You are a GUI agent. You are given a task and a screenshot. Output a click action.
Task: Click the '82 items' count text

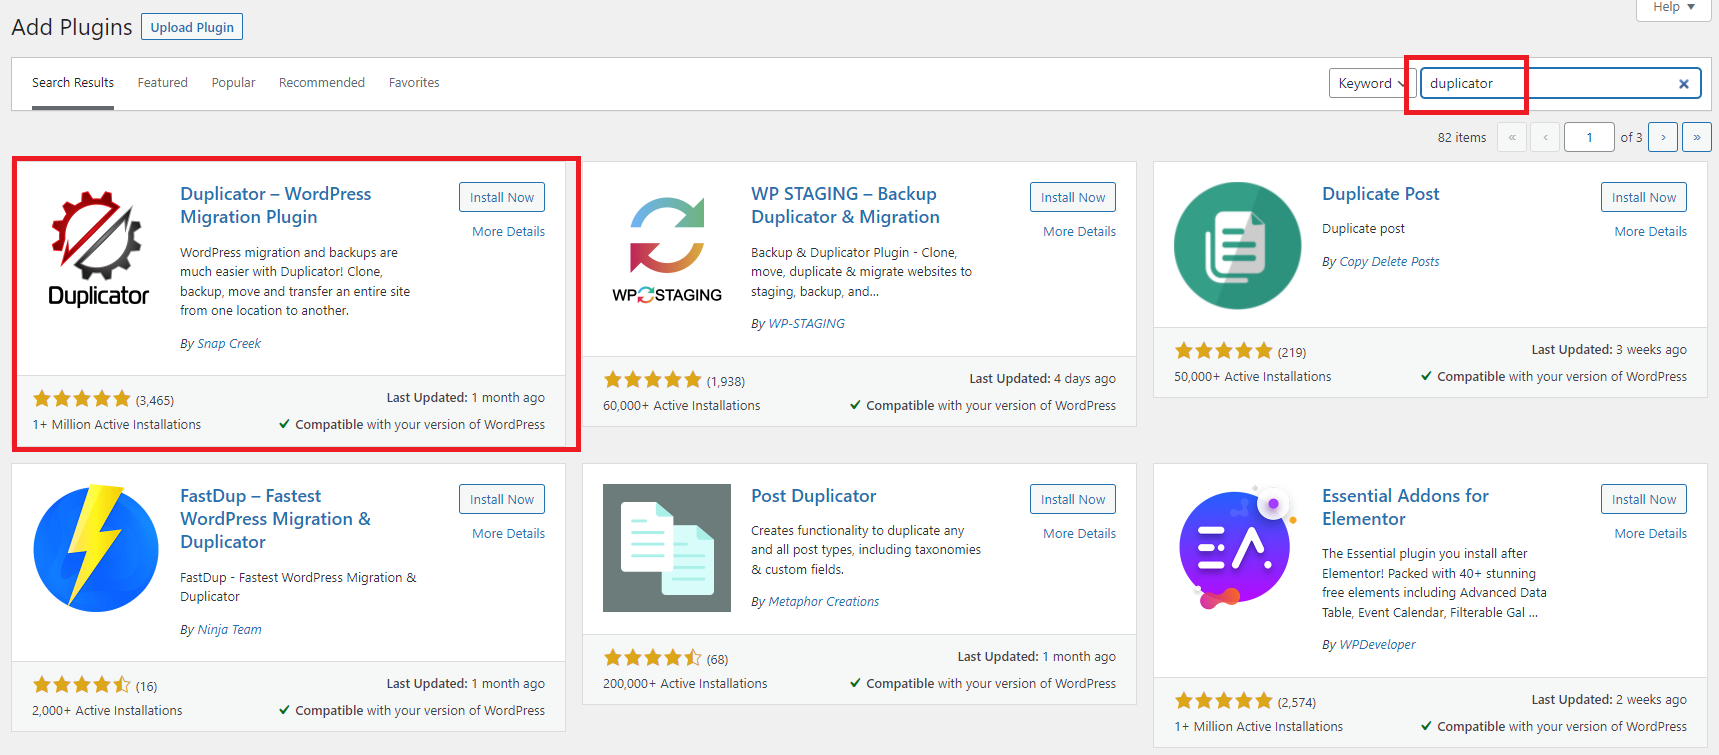(1462, 138)
